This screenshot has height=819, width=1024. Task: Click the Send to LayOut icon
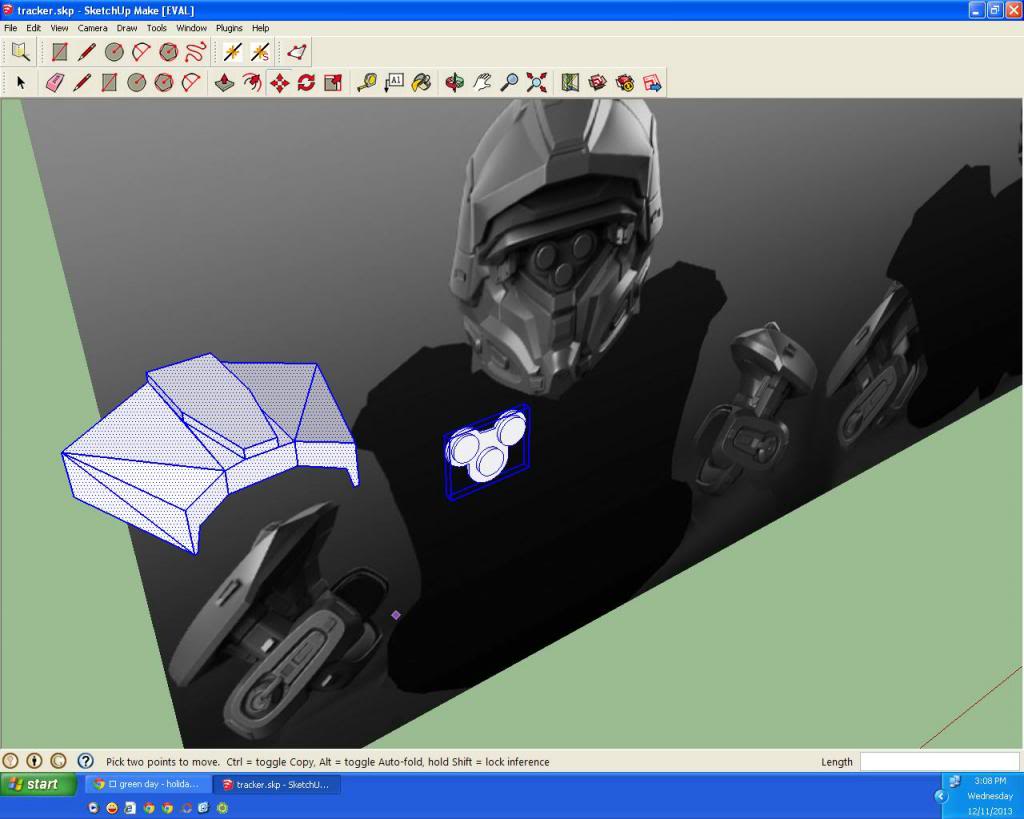tap(652, 83)
